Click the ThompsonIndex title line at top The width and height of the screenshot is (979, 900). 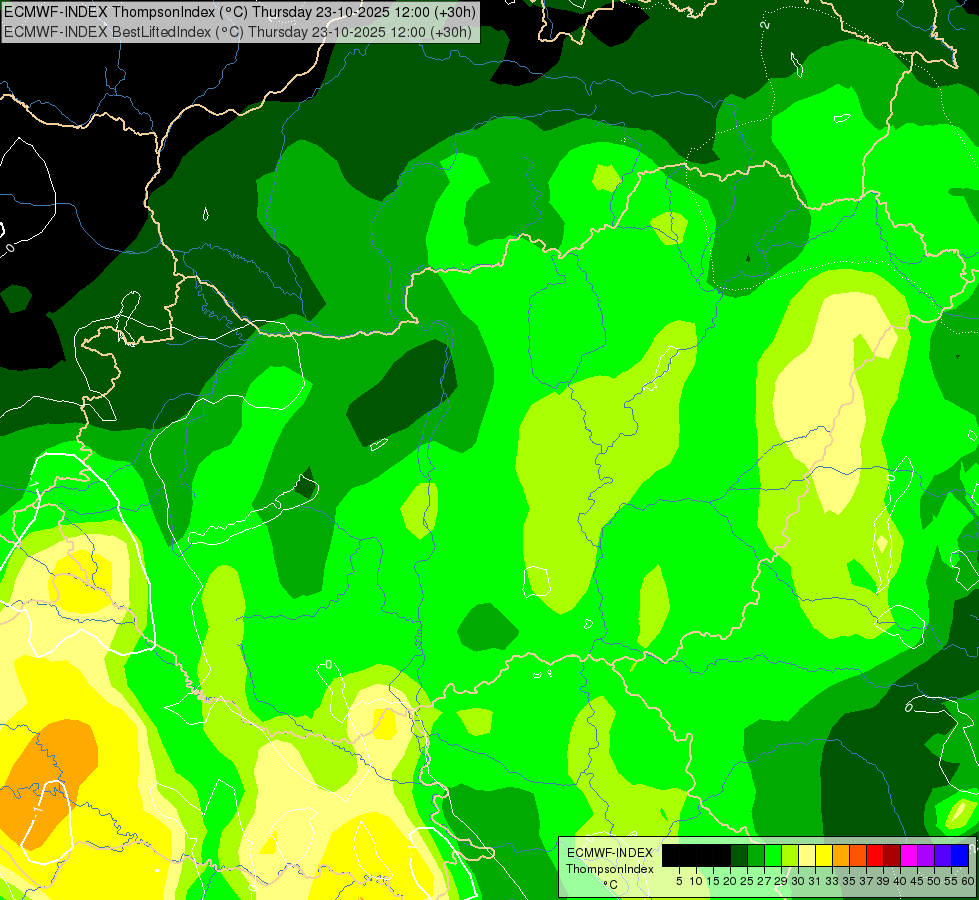tap(240, 11)
